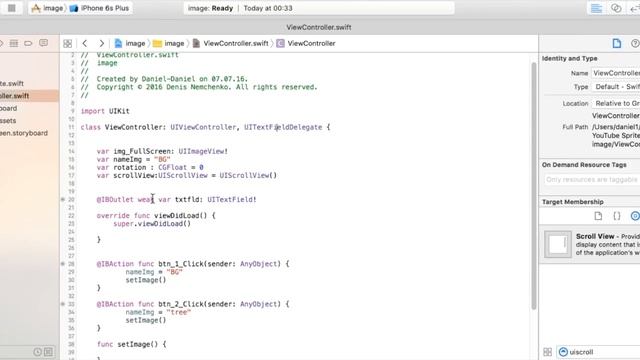
Task: Select the highlighted 'oller.swift' file row
Action: pos(29,96)
